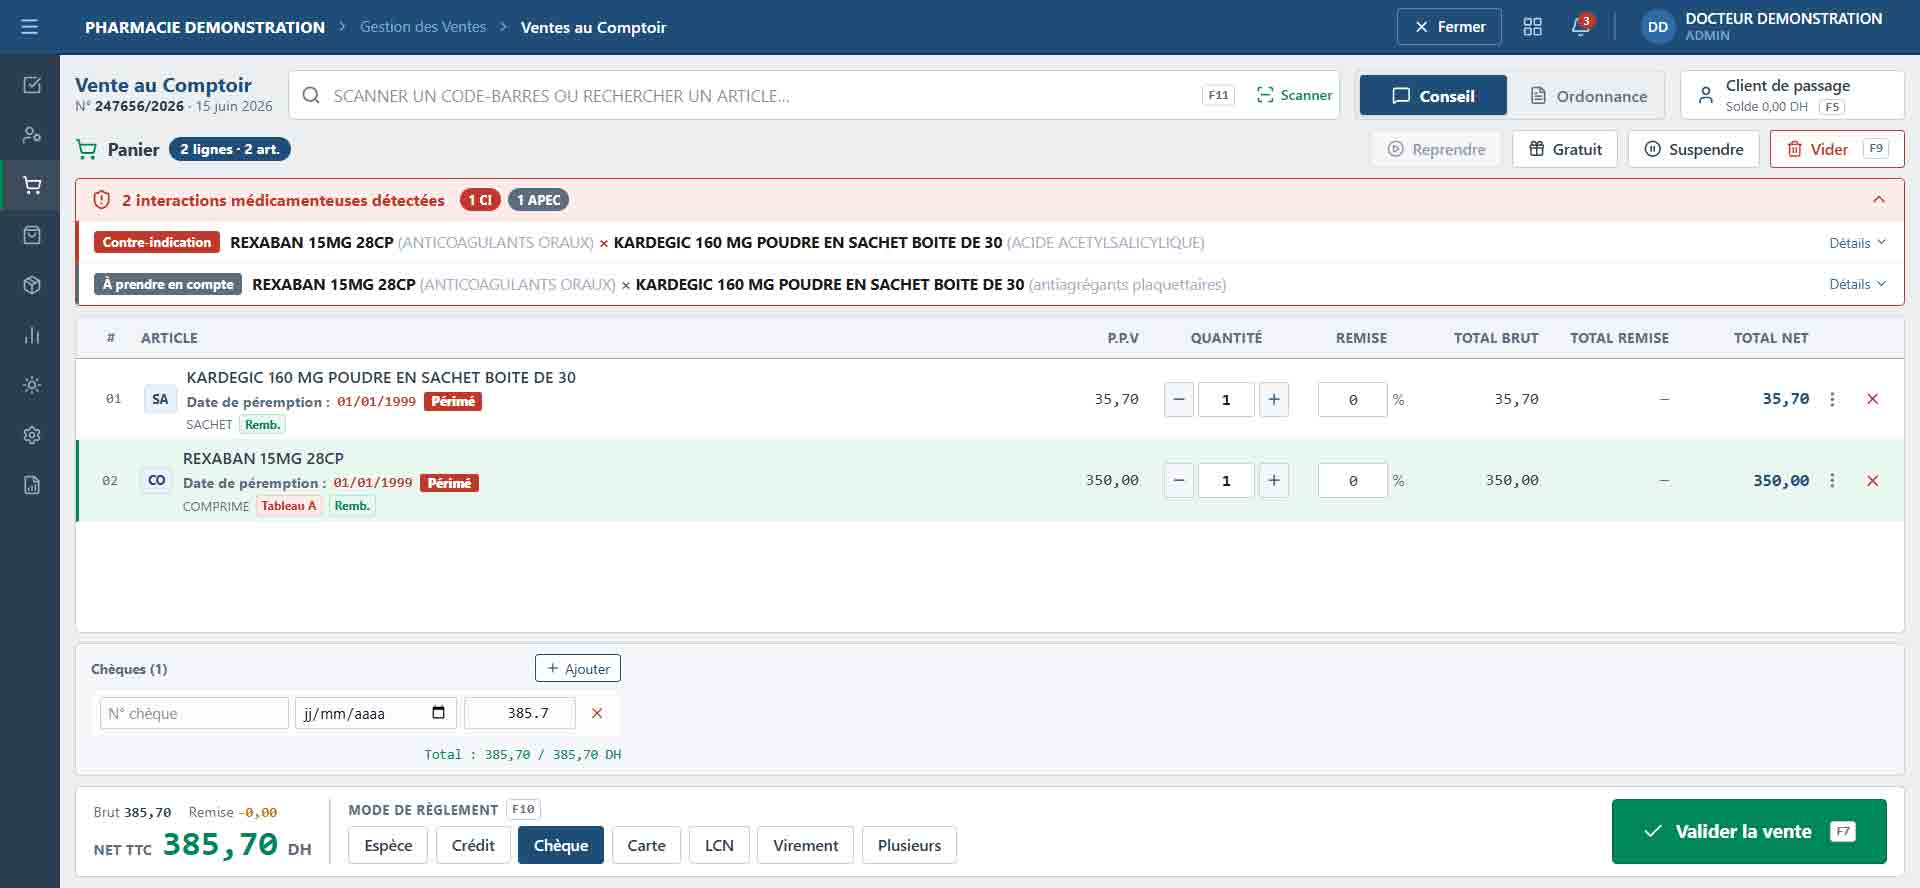
Task: Delete the cheque entry row
Action: pyautogui.click(x=597, y=713)
